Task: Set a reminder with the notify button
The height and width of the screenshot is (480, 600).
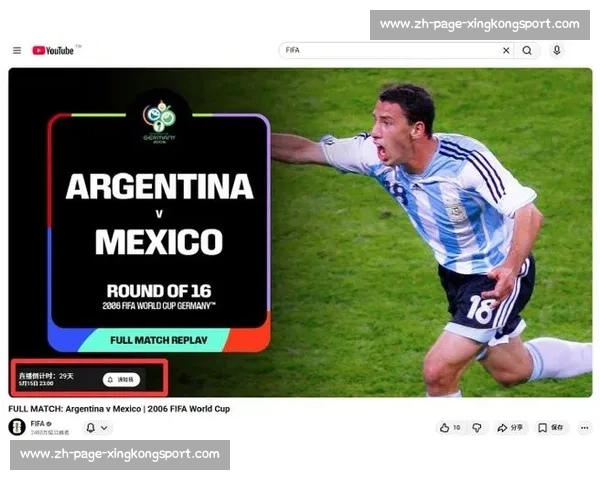Action: pos(121,379)
